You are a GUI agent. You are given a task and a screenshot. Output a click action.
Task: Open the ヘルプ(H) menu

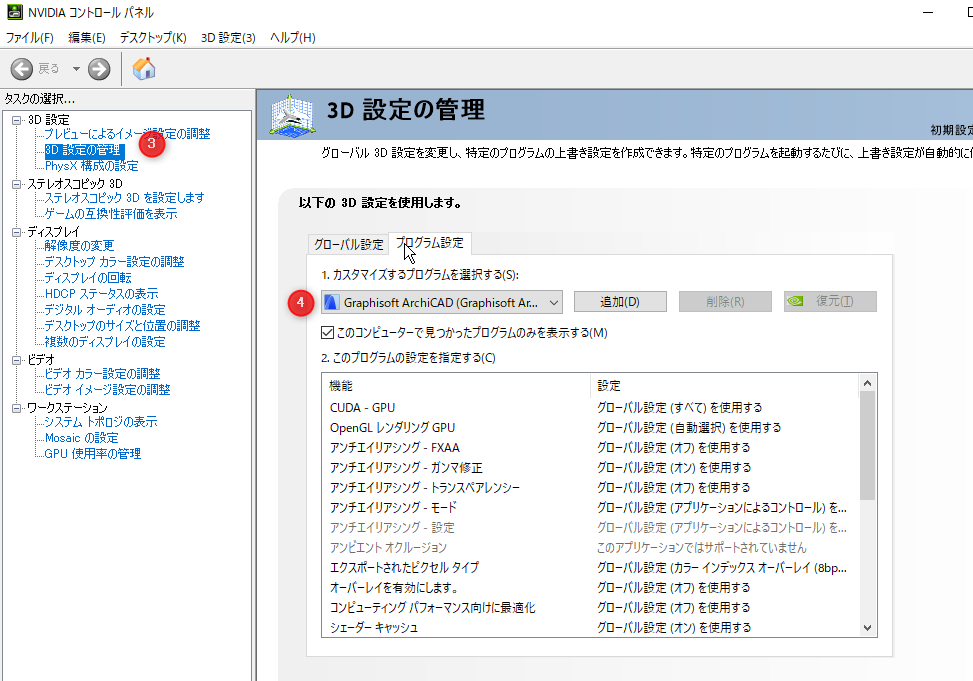tap(293, 38)
